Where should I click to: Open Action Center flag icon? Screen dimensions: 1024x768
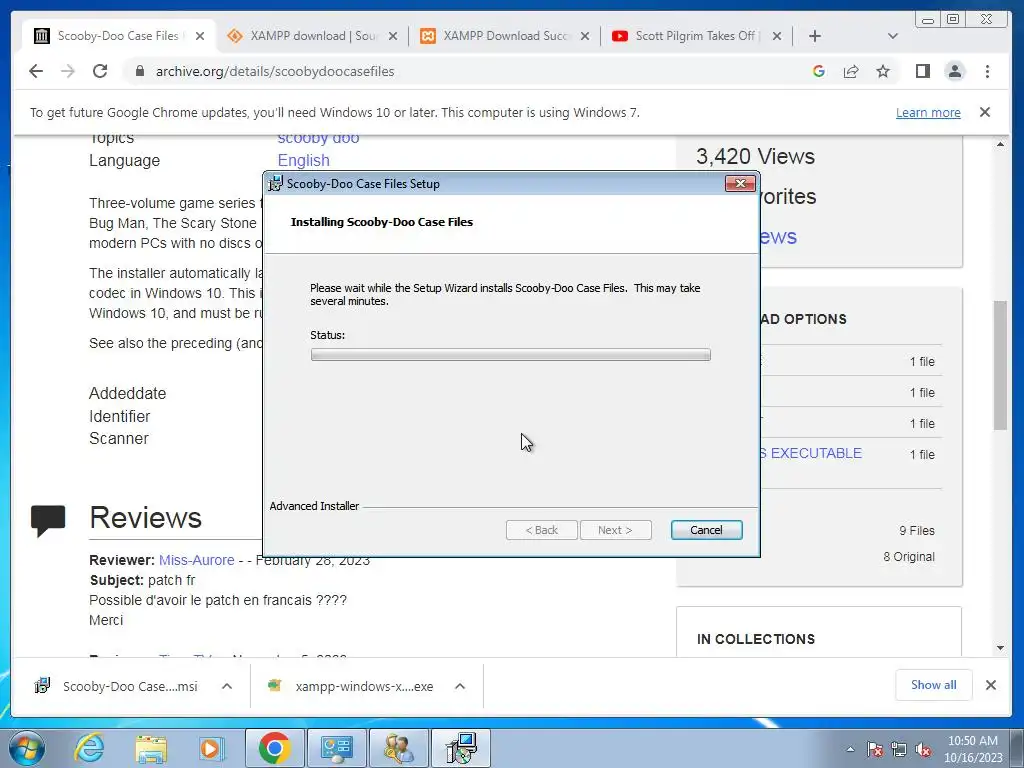[874, 750]
